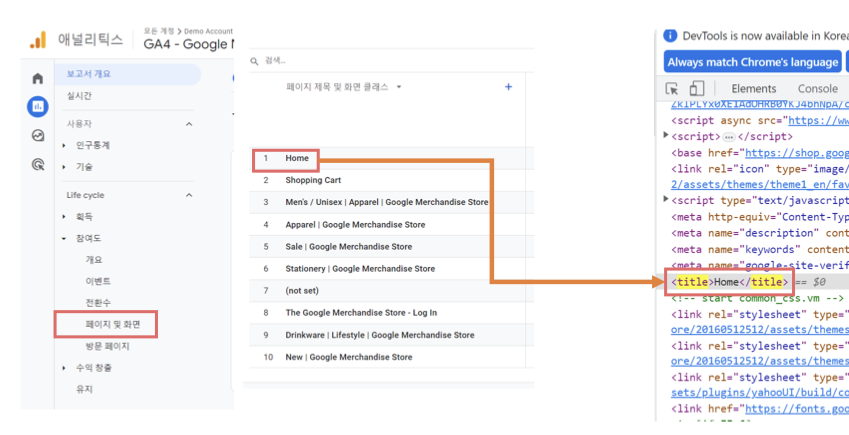Viewport: 849px width, 435px height.
Task: Click the DevTools info icon
Action: pyautogui.click(x=670, y=36)
